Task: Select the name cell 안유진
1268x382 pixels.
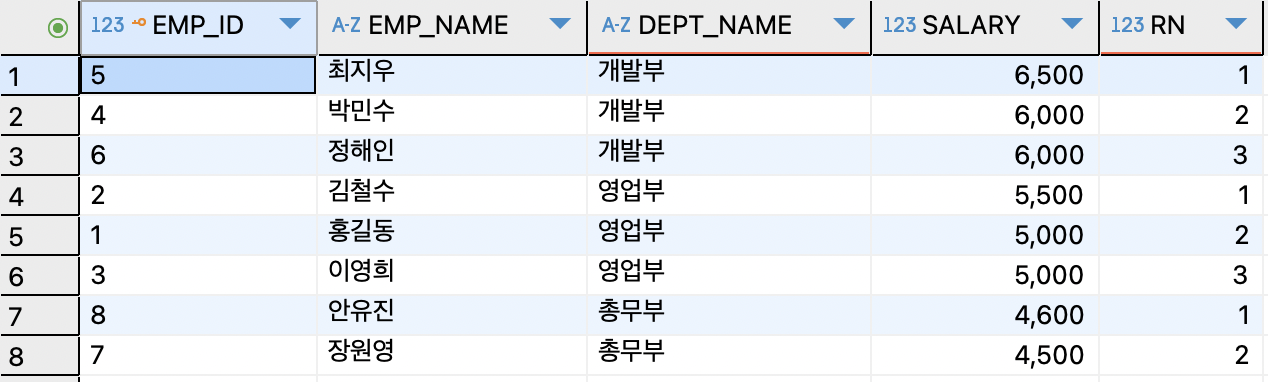Action: [x=453, y=315]
